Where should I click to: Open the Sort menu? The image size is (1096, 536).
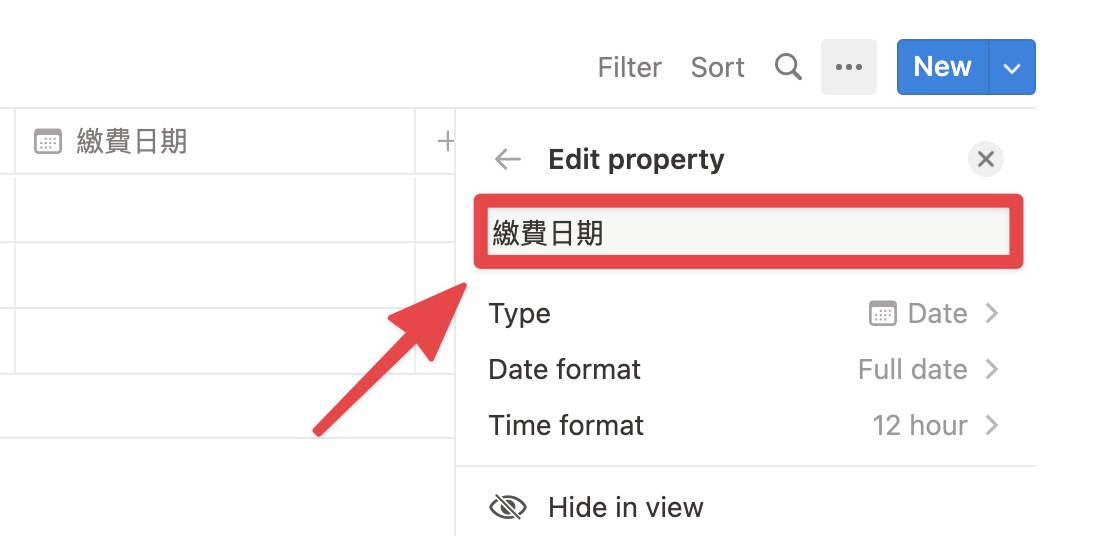click(x=717, y=67)
